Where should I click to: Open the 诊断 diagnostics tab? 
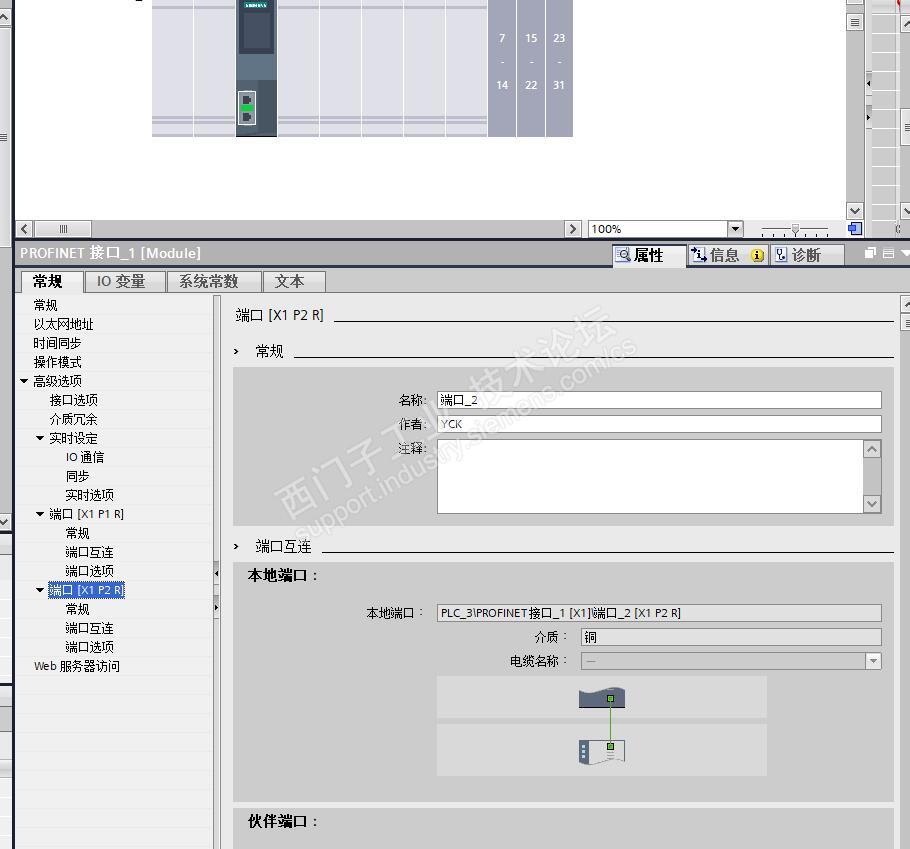[x=807, y=255]
